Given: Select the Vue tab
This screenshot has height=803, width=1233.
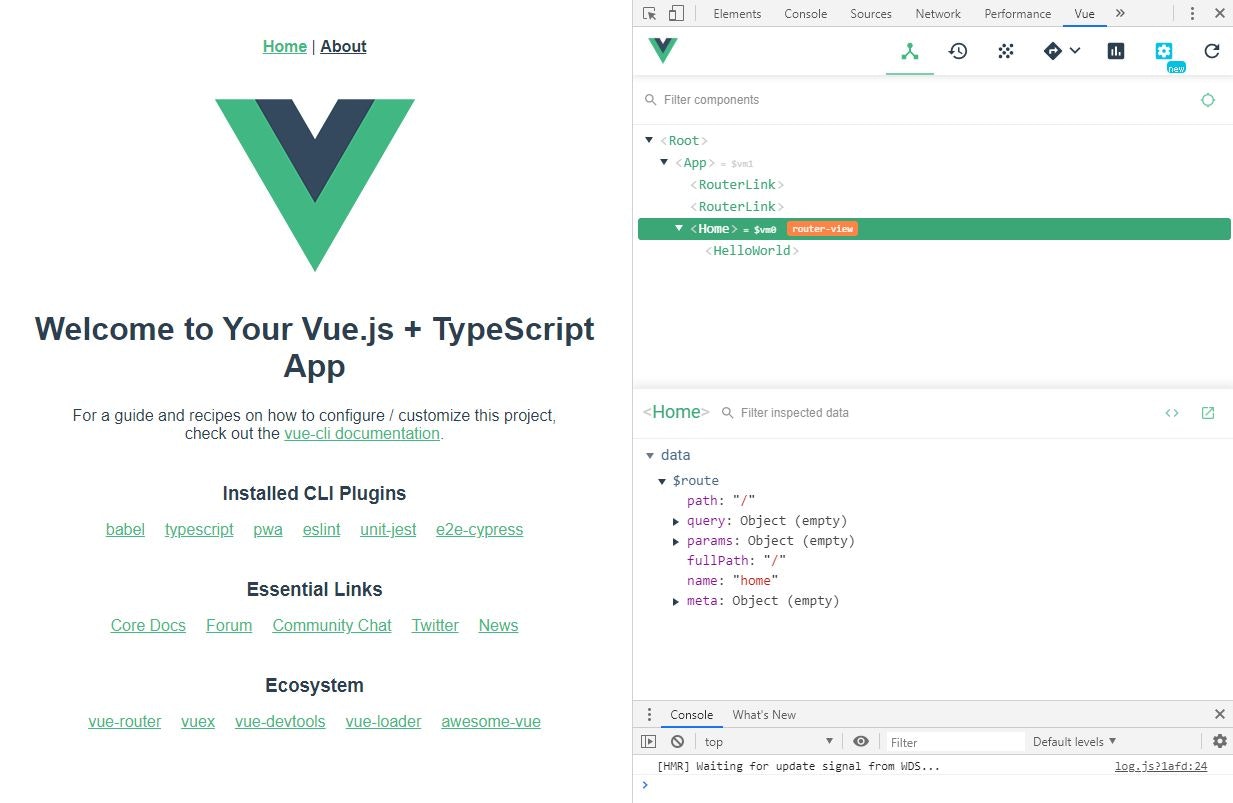Looking at the screenshot, I should coord(1084,13).
